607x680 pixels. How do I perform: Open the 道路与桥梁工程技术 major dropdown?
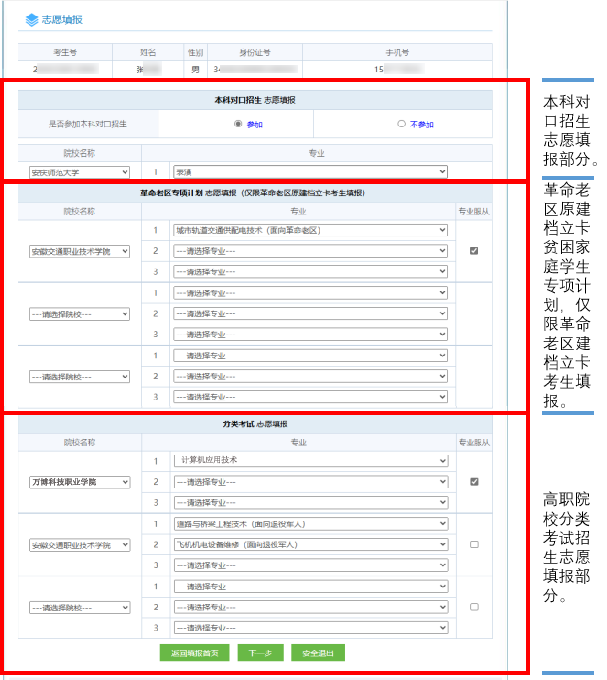tap(310, 524)
